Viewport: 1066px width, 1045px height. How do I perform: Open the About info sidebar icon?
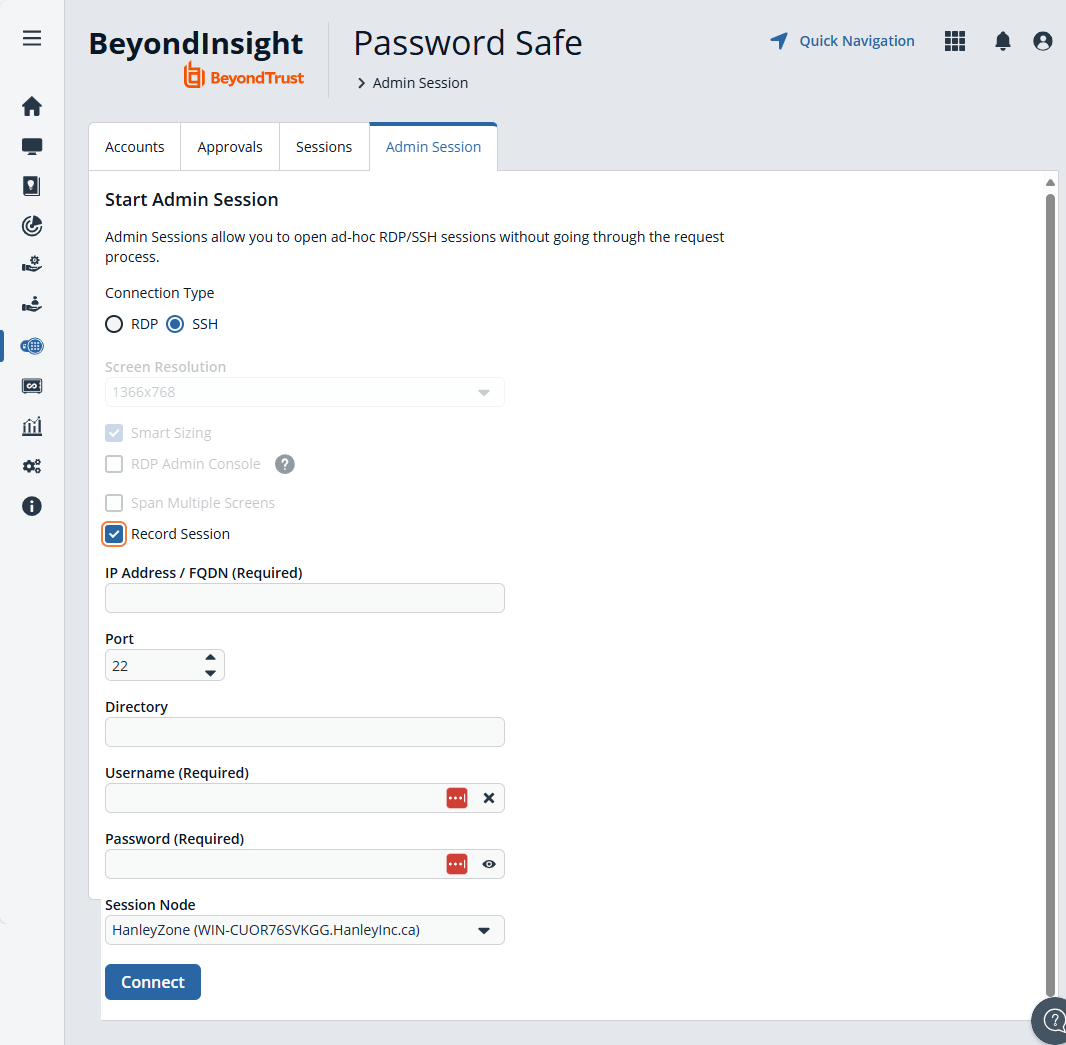32,507
